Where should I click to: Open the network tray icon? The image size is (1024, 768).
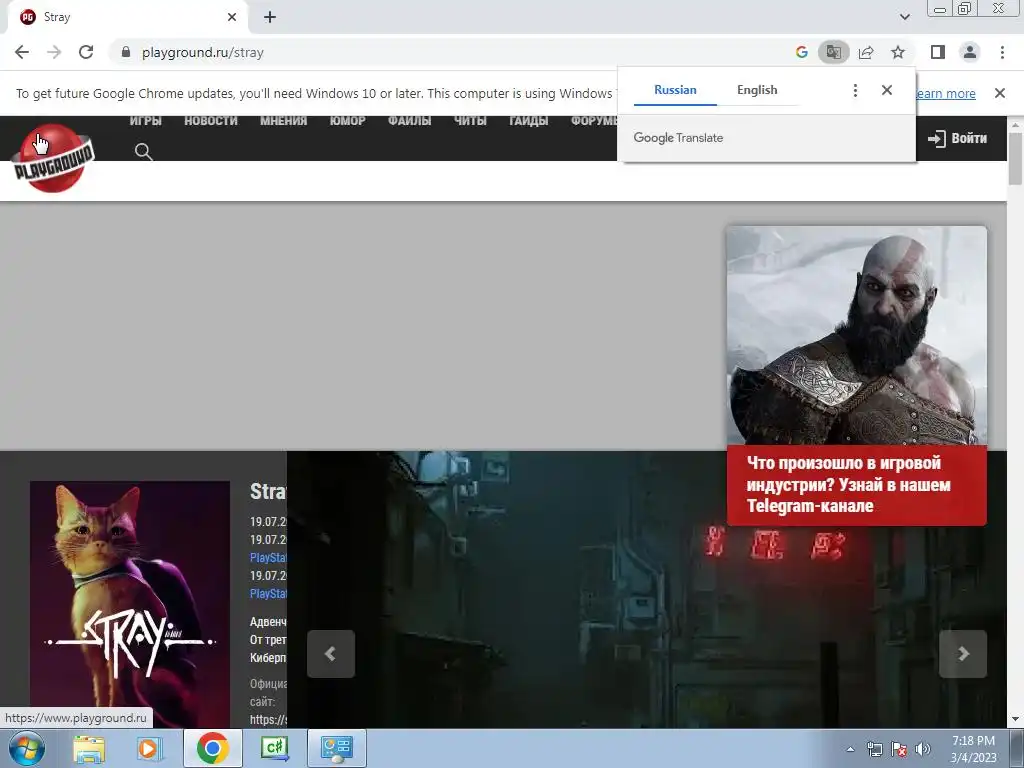(874, 749)
